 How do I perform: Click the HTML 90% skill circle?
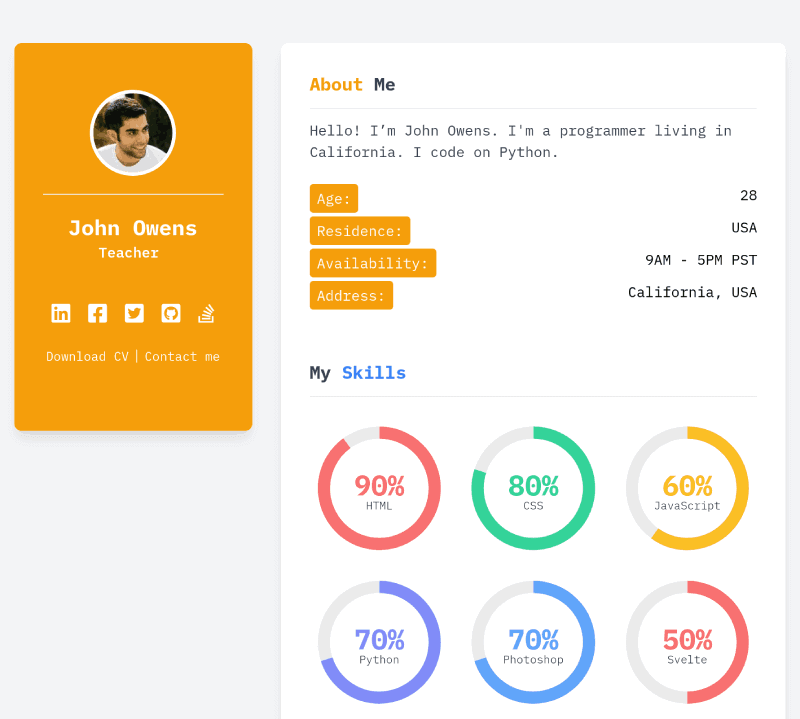pos(379,487)
